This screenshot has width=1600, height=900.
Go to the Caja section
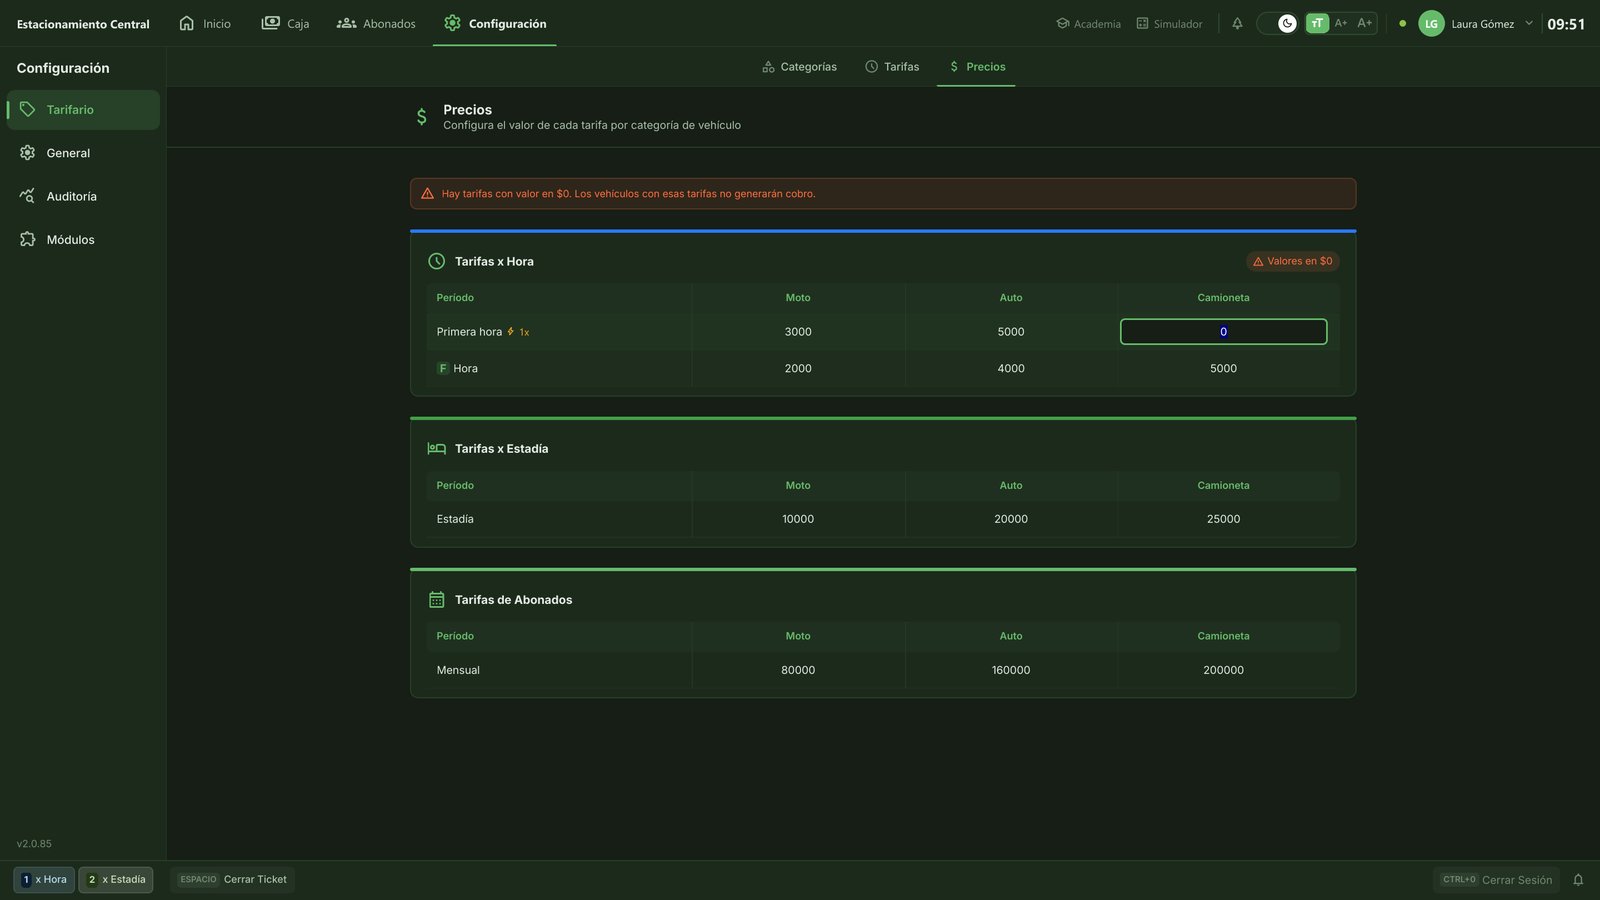click(x=285, y=23)
